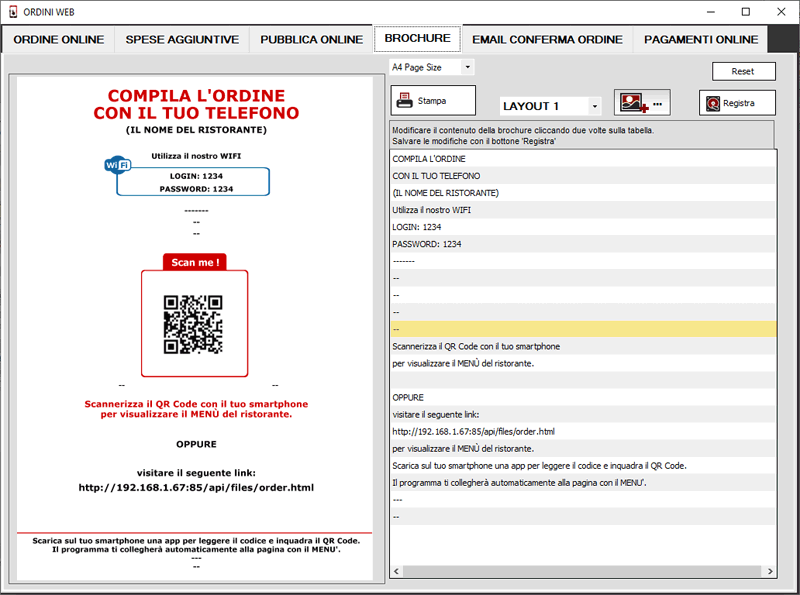Select 'Il programma ti collegherà' table row
This screenshot has height=595, width=800.
coord(583,483)
